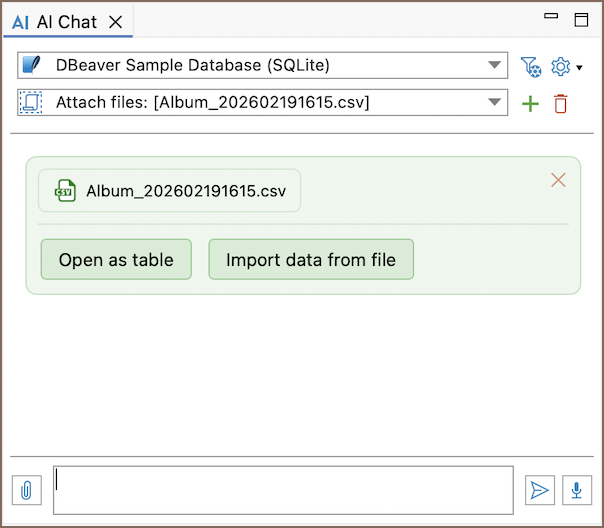Delete attachment using red trash icon
604x528 pixels.
[x=560, y=103]
